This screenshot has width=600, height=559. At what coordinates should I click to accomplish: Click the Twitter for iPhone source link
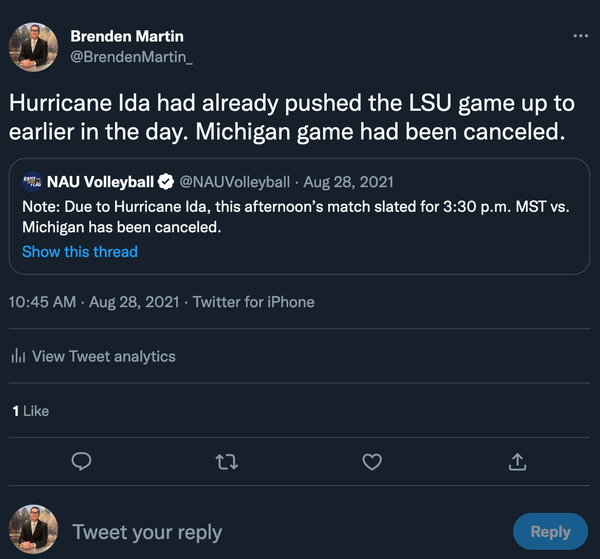tap(253, 302)
